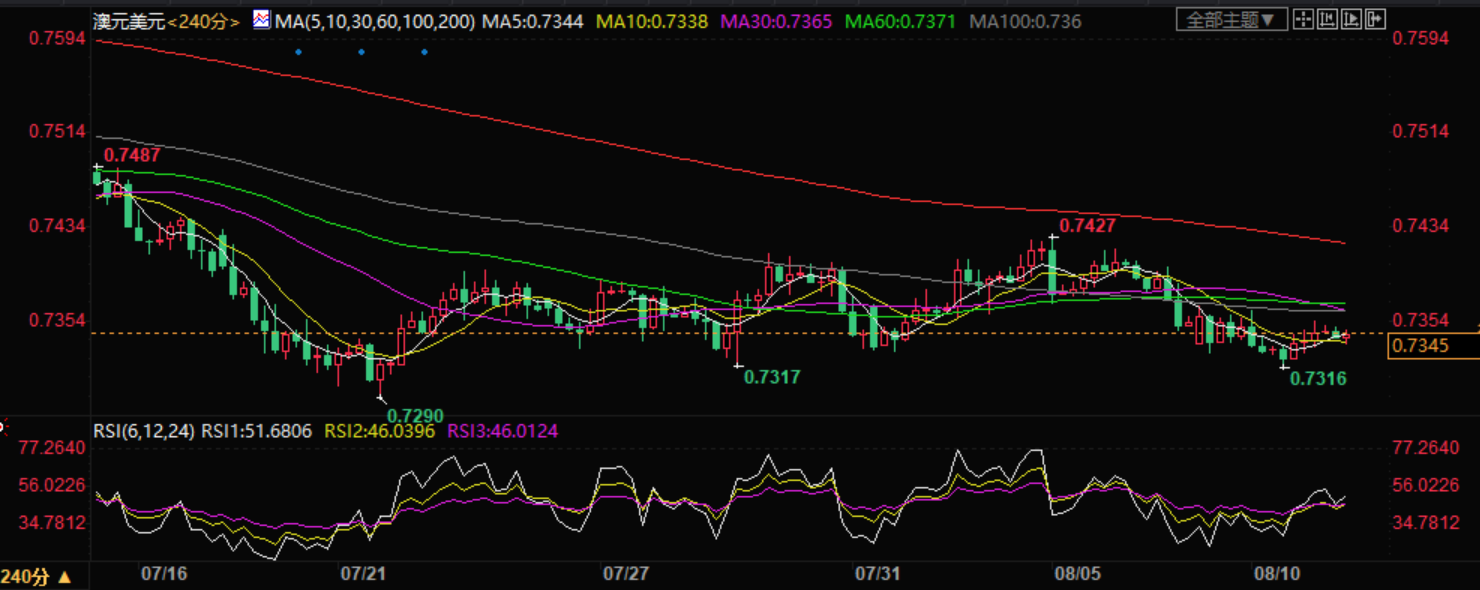Screen dimensions: 1480x590
Task: Click the 0.7317 low price marker
Action: 773,377
